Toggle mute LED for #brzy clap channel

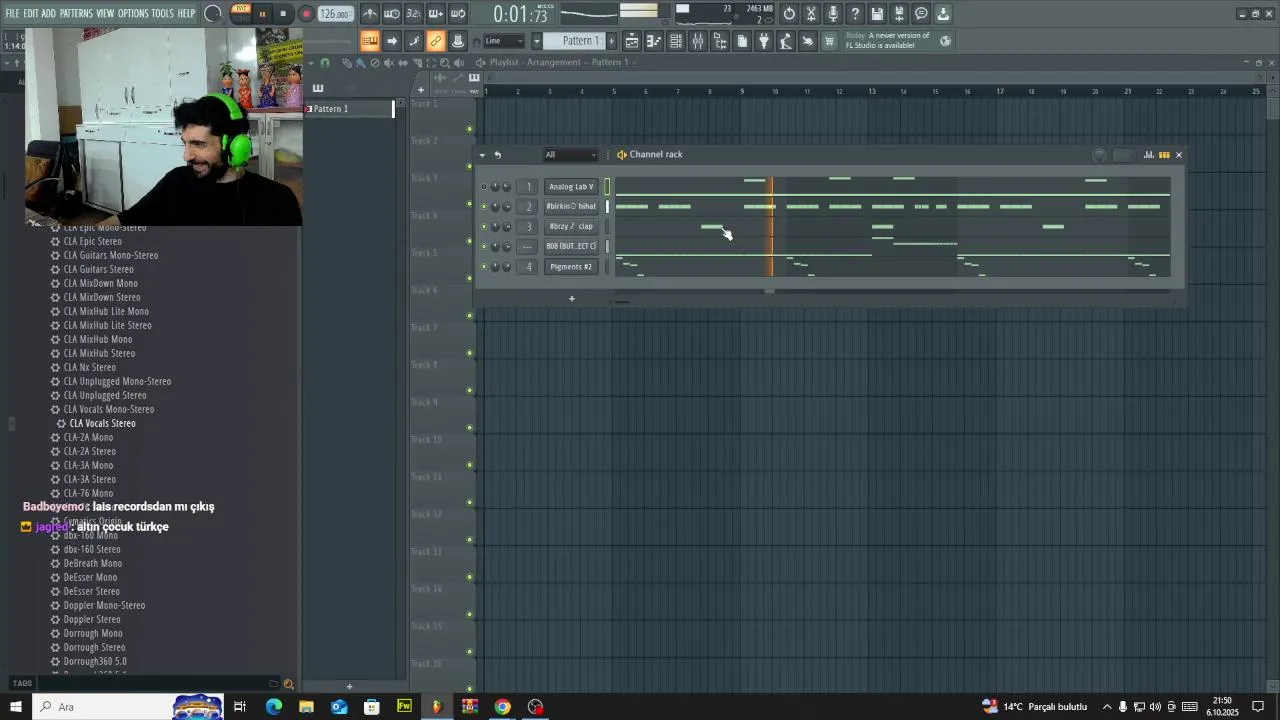[484, 227]
